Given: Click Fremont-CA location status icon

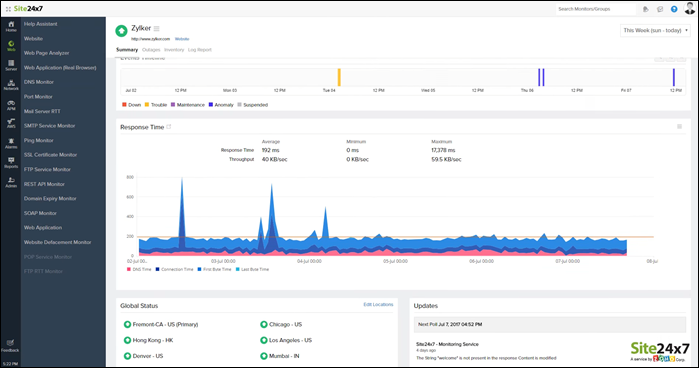Looking at the screenshot, I should click(127, 324).
